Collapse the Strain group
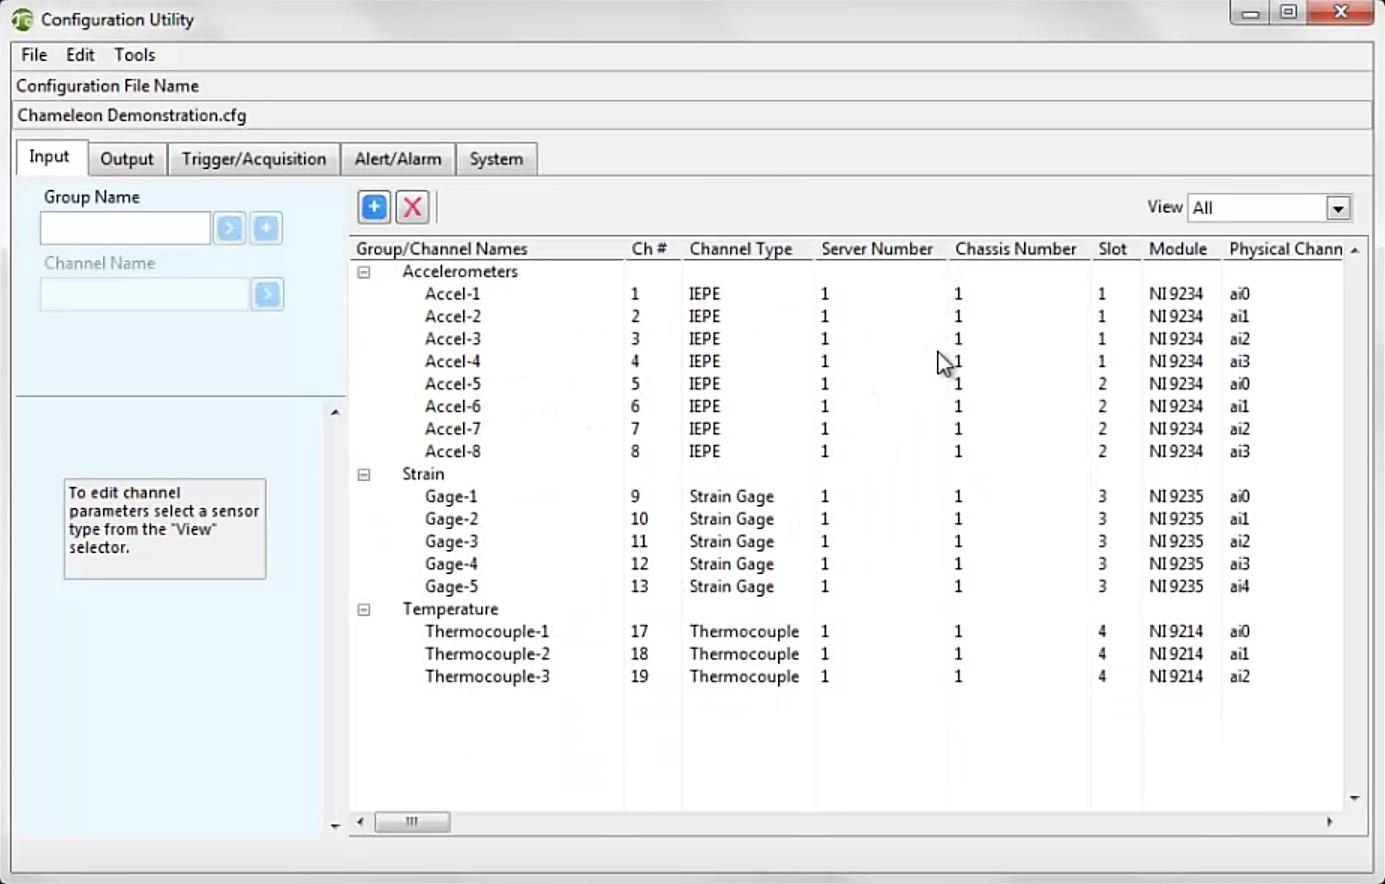 click(x=364, y=474)
